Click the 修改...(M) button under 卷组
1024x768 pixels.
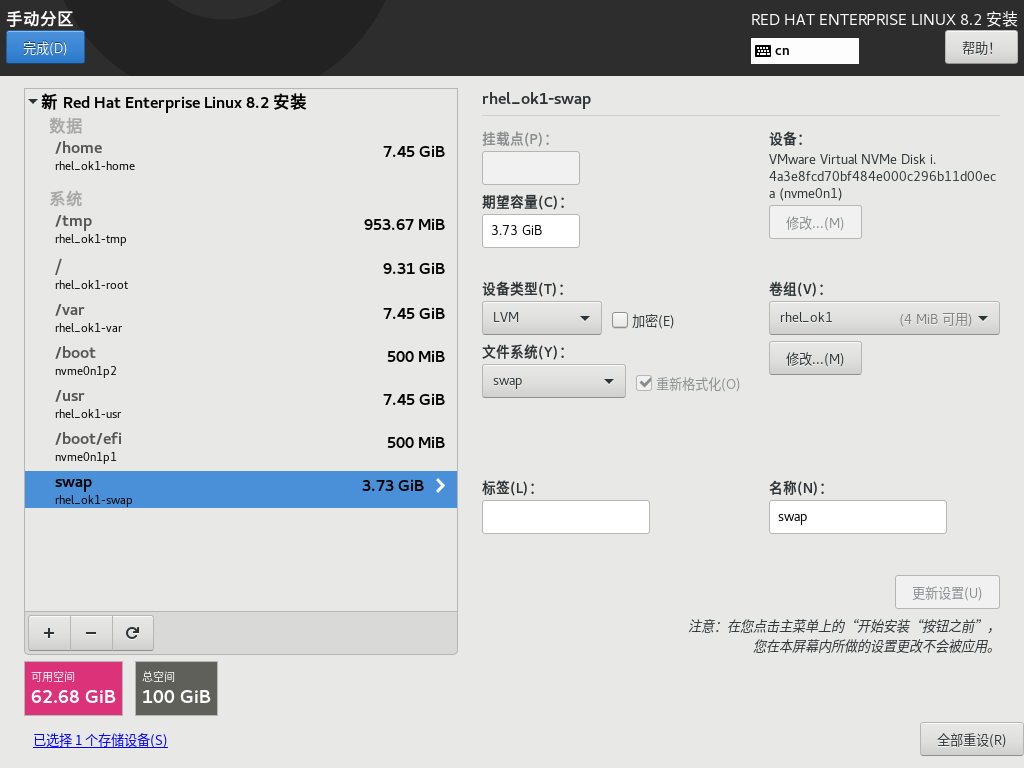(815, 359)
